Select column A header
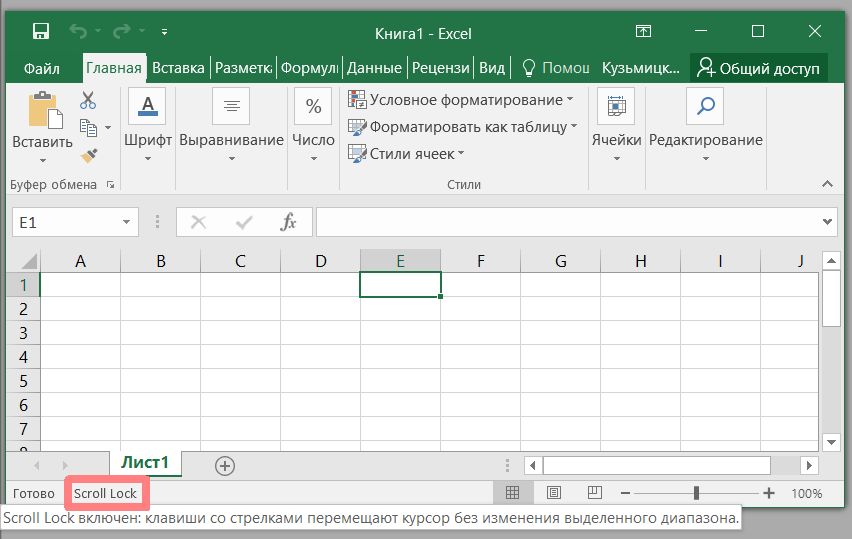 80,261
